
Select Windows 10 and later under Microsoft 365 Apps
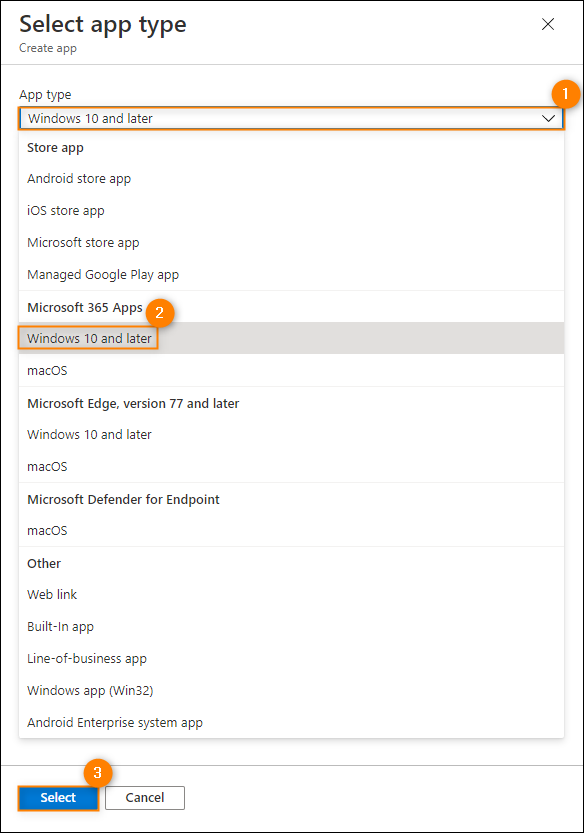(291, 338)
